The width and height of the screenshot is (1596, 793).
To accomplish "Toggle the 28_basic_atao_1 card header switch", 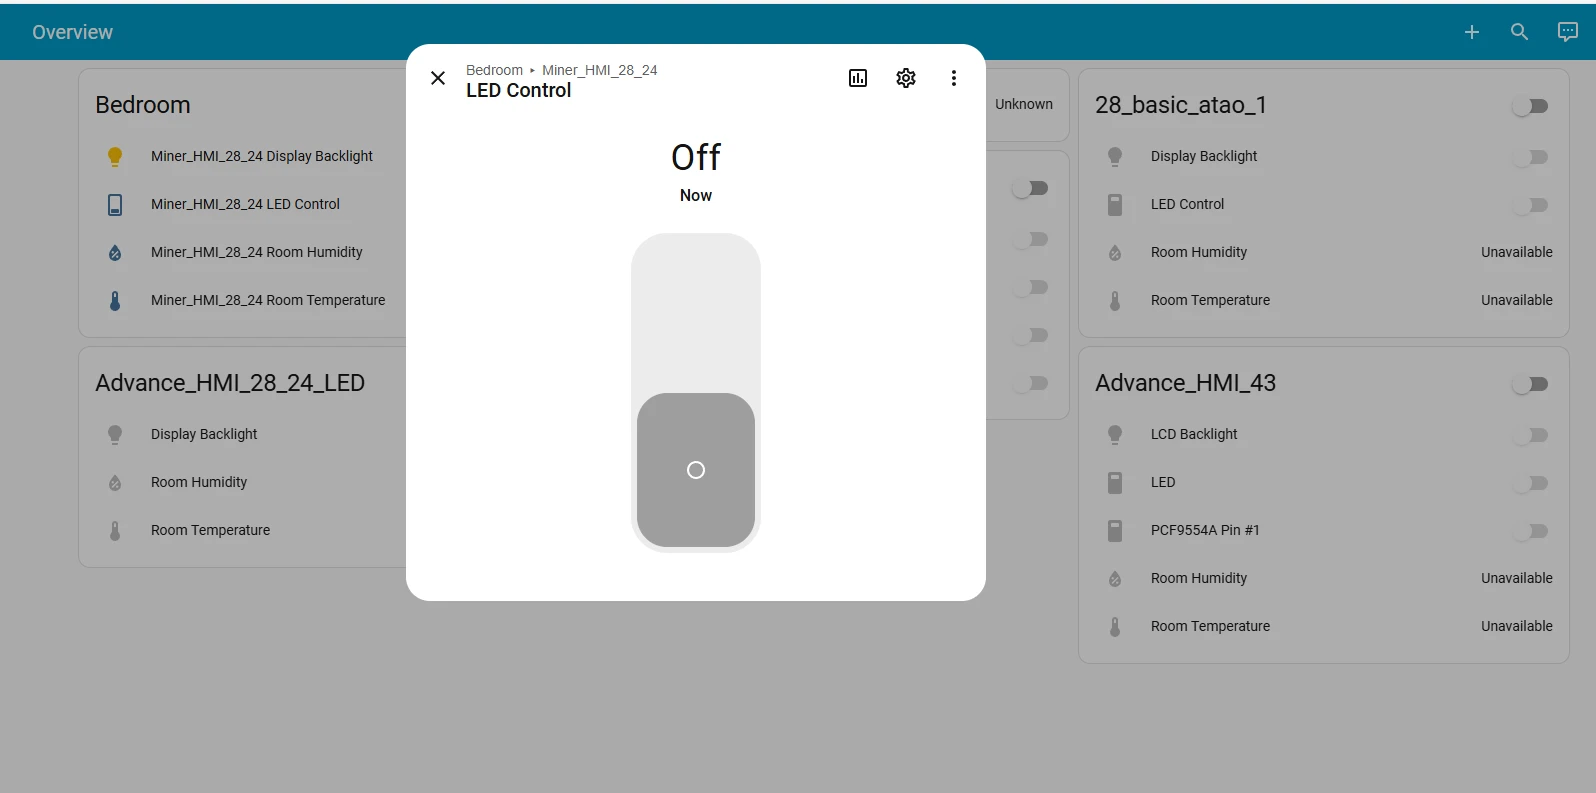I will click(1530, 106).
